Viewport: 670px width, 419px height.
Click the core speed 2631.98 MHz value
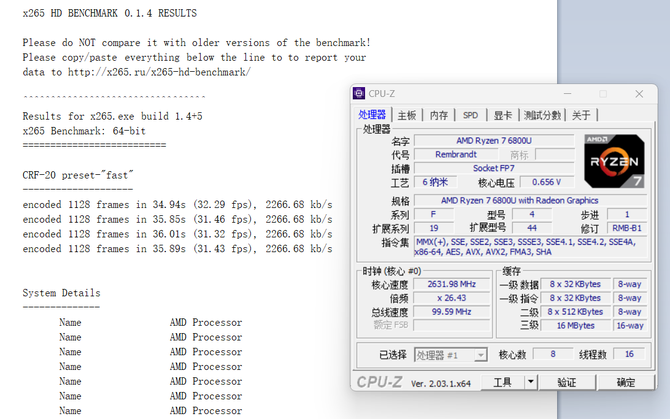pyautogui.click(x=452, y=284)
